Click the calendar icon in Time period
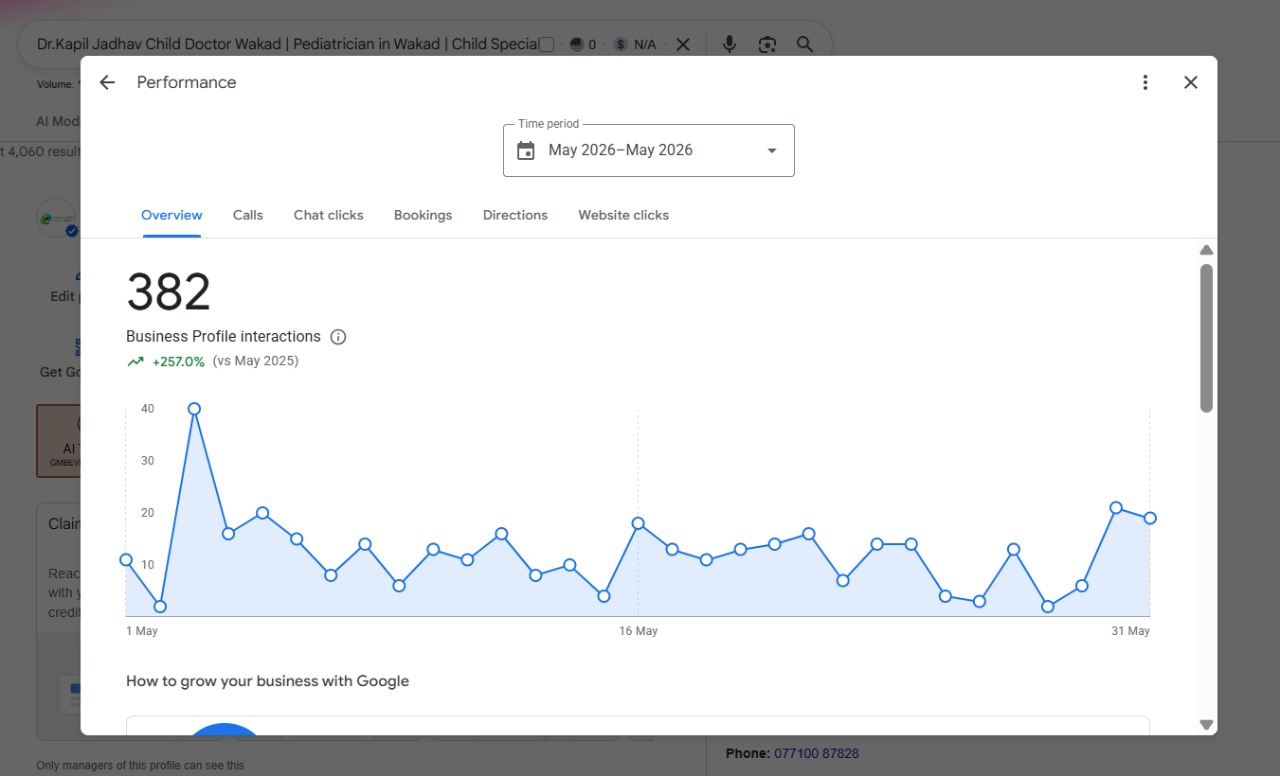This screenshot has width=1280, height=776. tap(526, 151)
